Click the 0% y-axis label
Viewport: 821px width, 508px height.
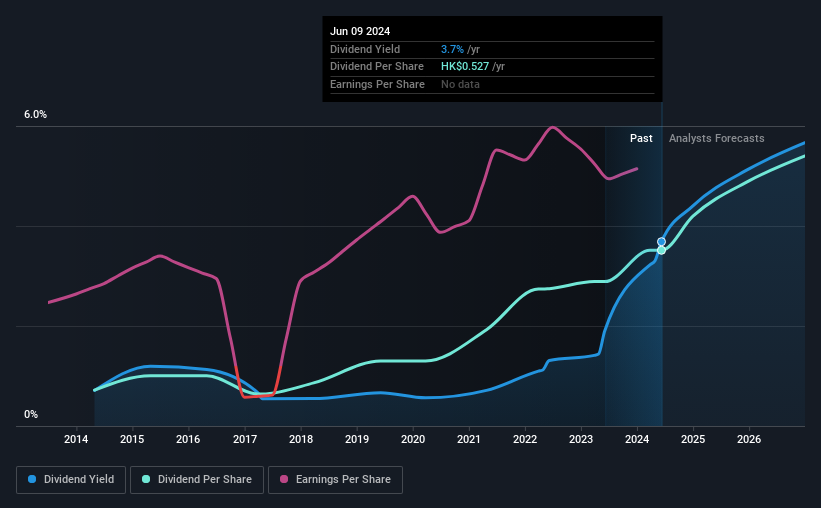pyautogui.click(x=31, y=414)
